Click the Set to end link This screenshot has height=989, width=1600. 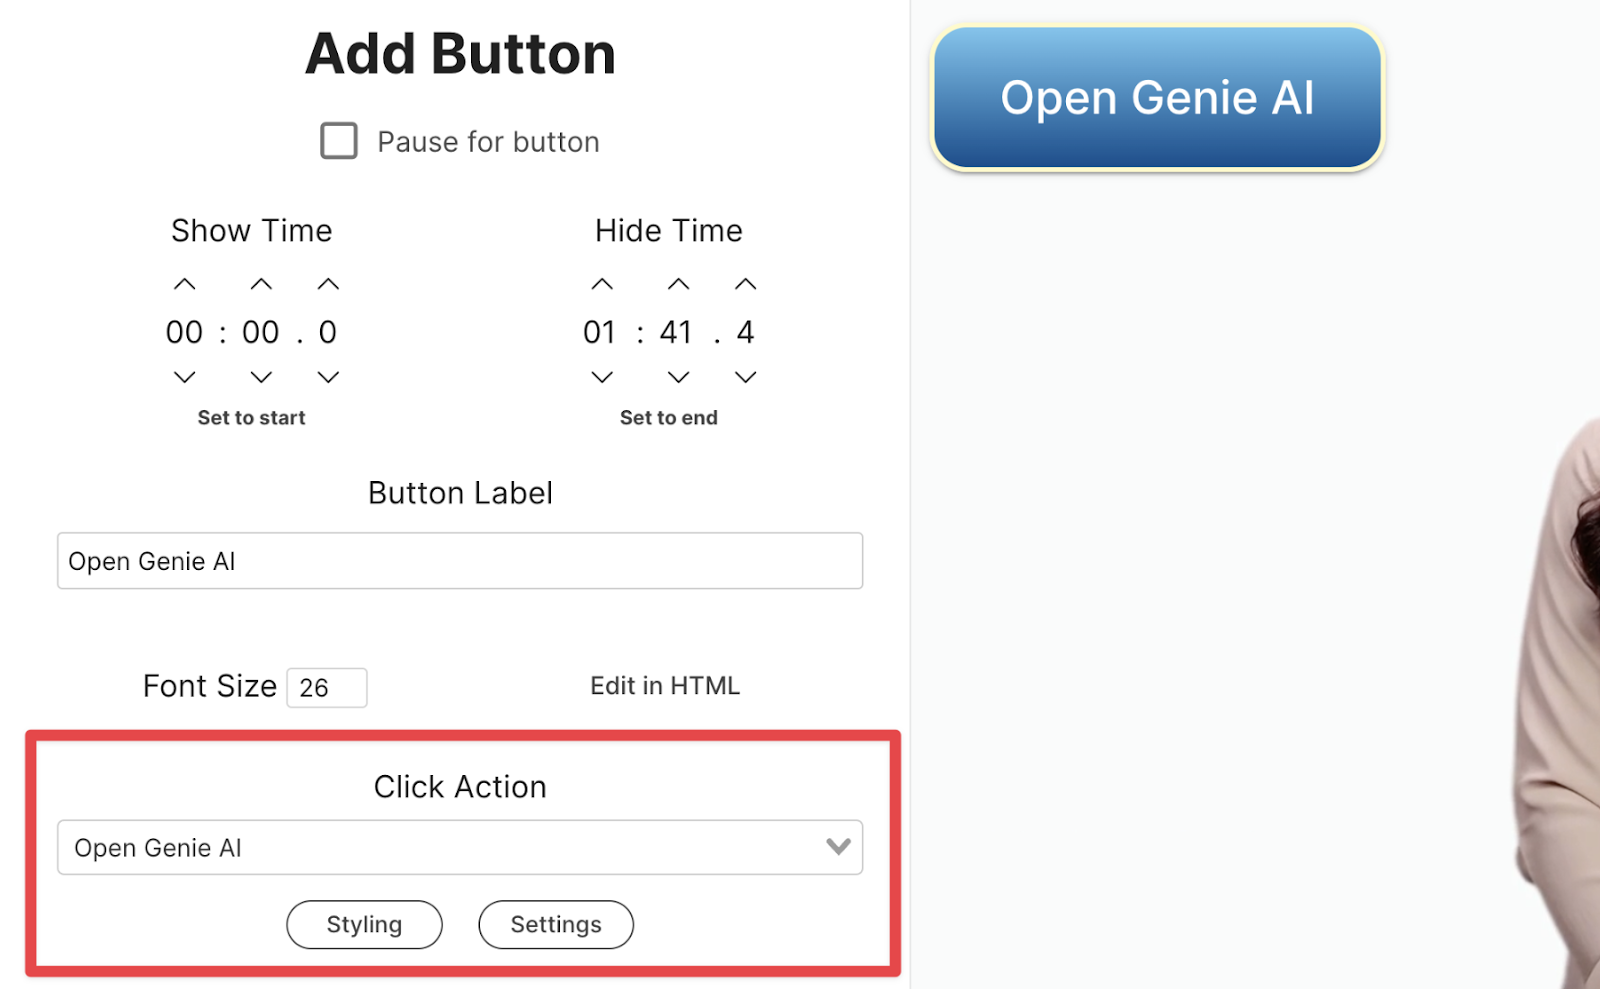pos(668,418)
